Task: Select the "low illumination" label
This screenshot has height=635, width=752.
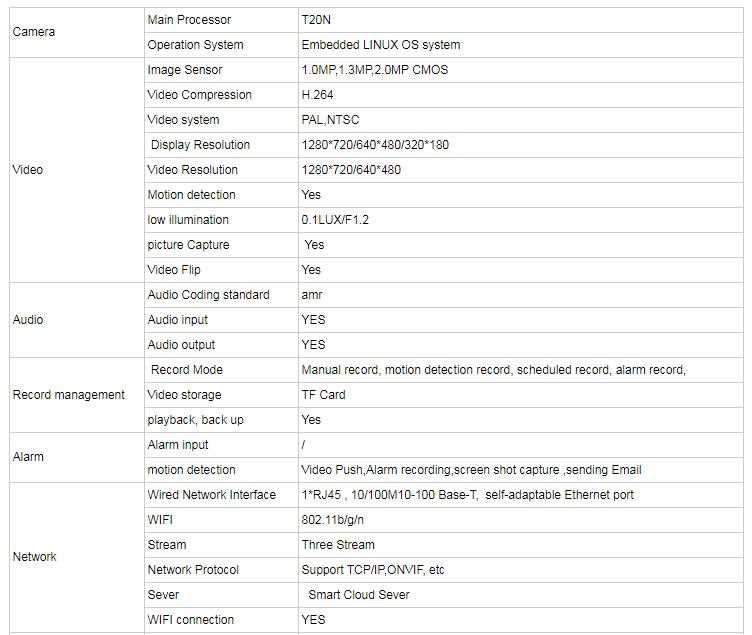Action: 188,220
